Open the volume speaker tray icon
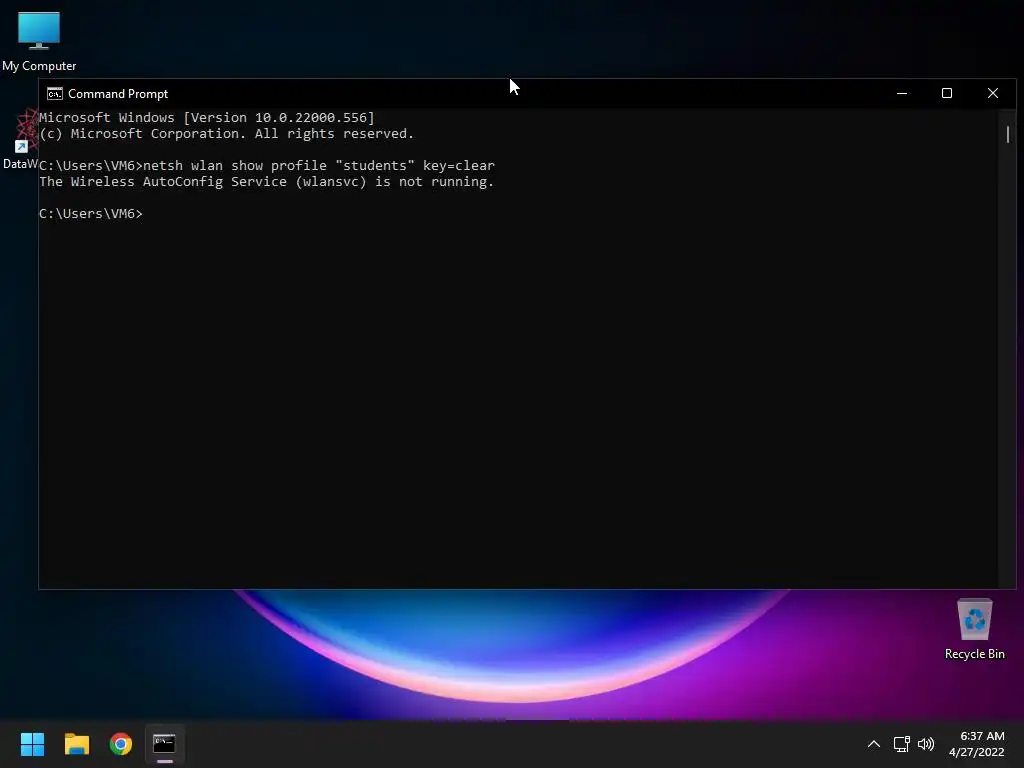 click(925, 744)
